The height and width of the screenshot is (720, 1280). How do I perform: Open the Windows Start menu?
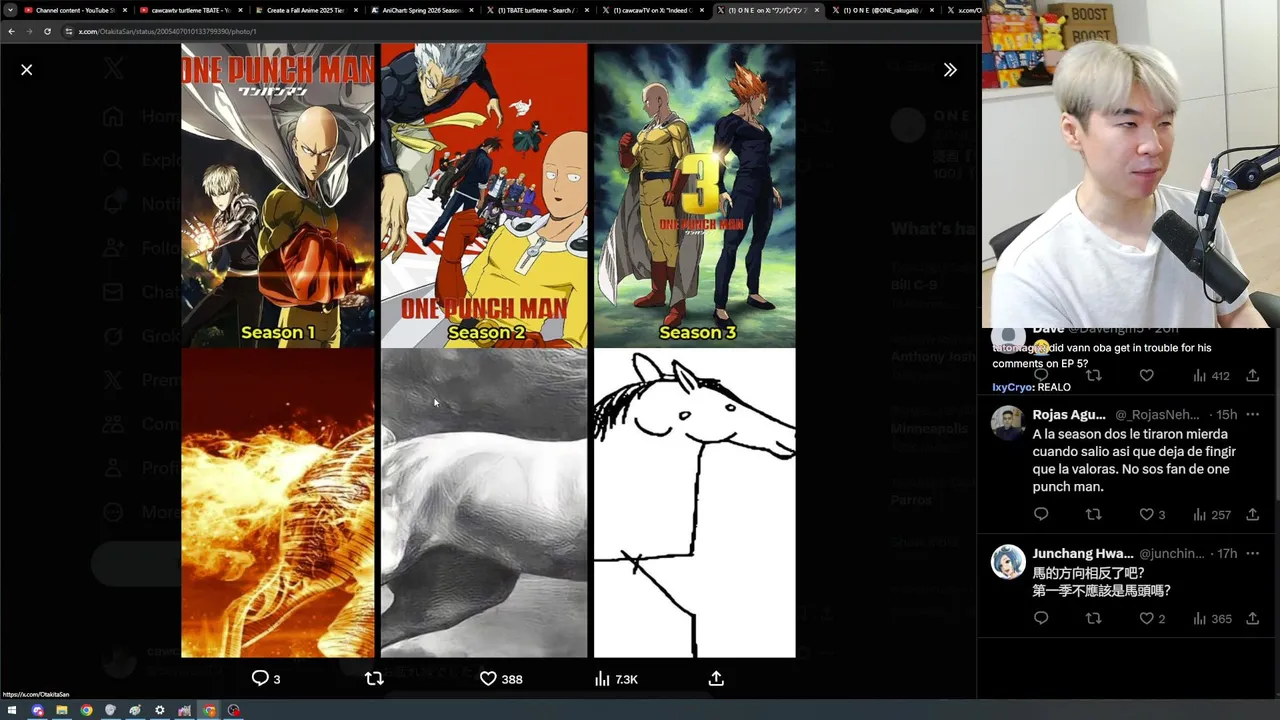click(x=12, y=711)
